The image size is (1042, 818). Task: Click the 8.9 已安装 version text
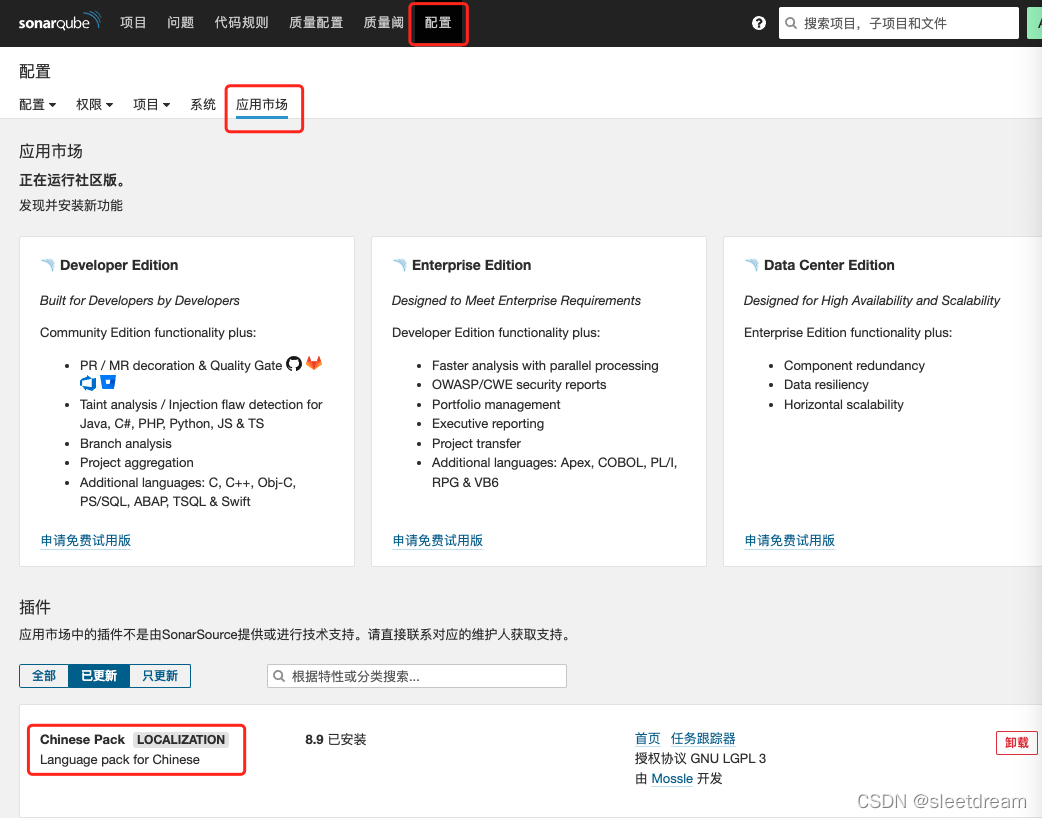tap(336, 740)
